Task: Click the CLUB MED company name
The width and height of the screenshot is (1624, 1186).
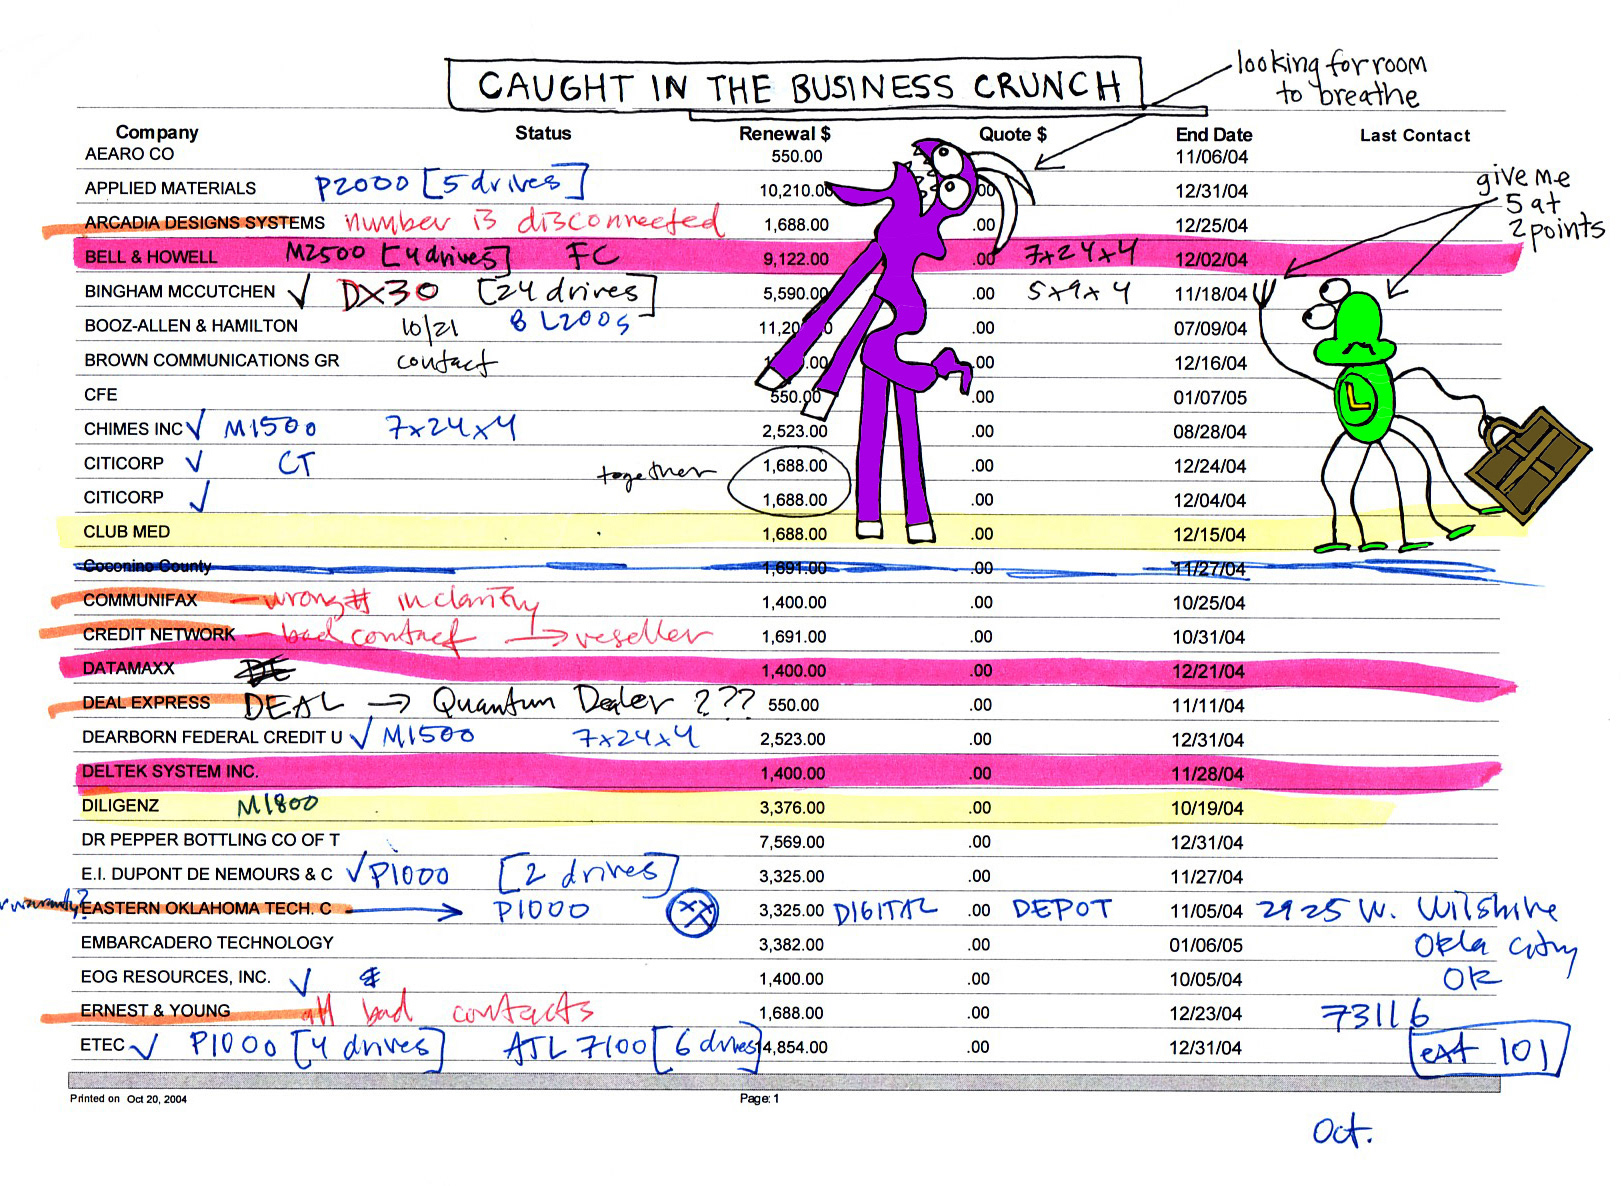Action: (127, 531)
